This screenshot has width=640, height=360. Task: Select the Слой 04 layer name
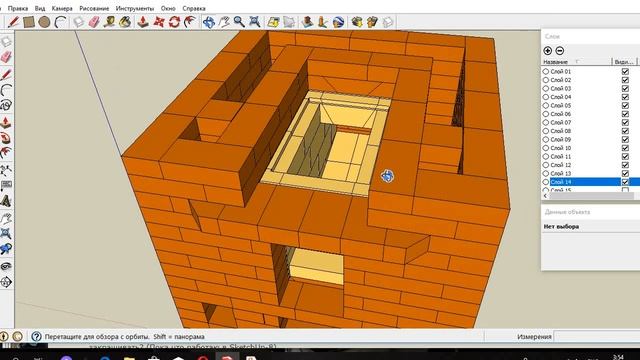tap(561, 97)
